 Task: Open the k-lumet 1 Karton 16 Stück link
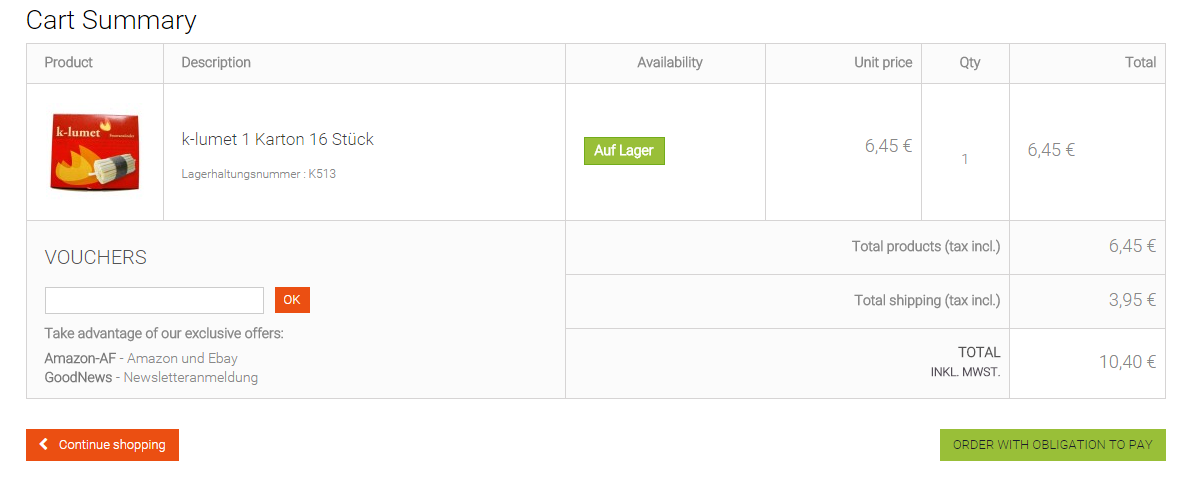(x=277, y=139)
